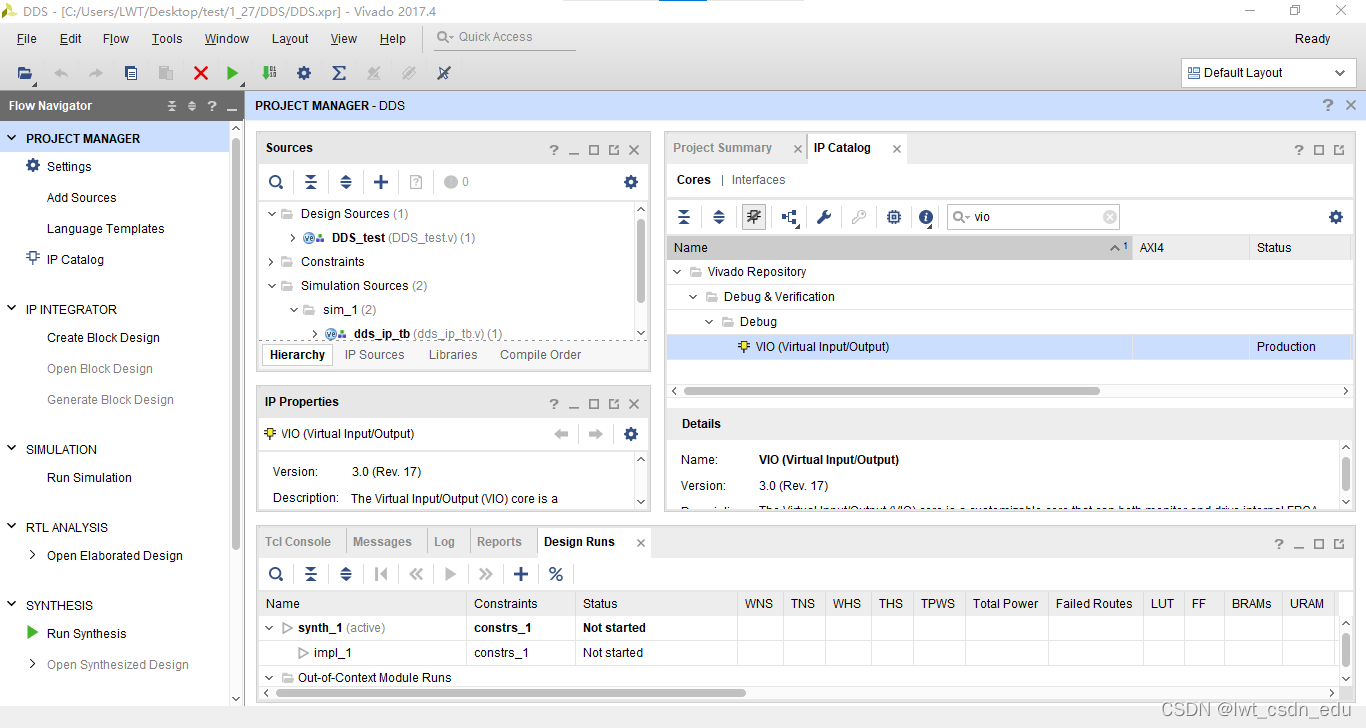Open the IP Properties settings gear
This screenshot has width=1366, height=728.
pyautogui.click(x=631, y=434)
